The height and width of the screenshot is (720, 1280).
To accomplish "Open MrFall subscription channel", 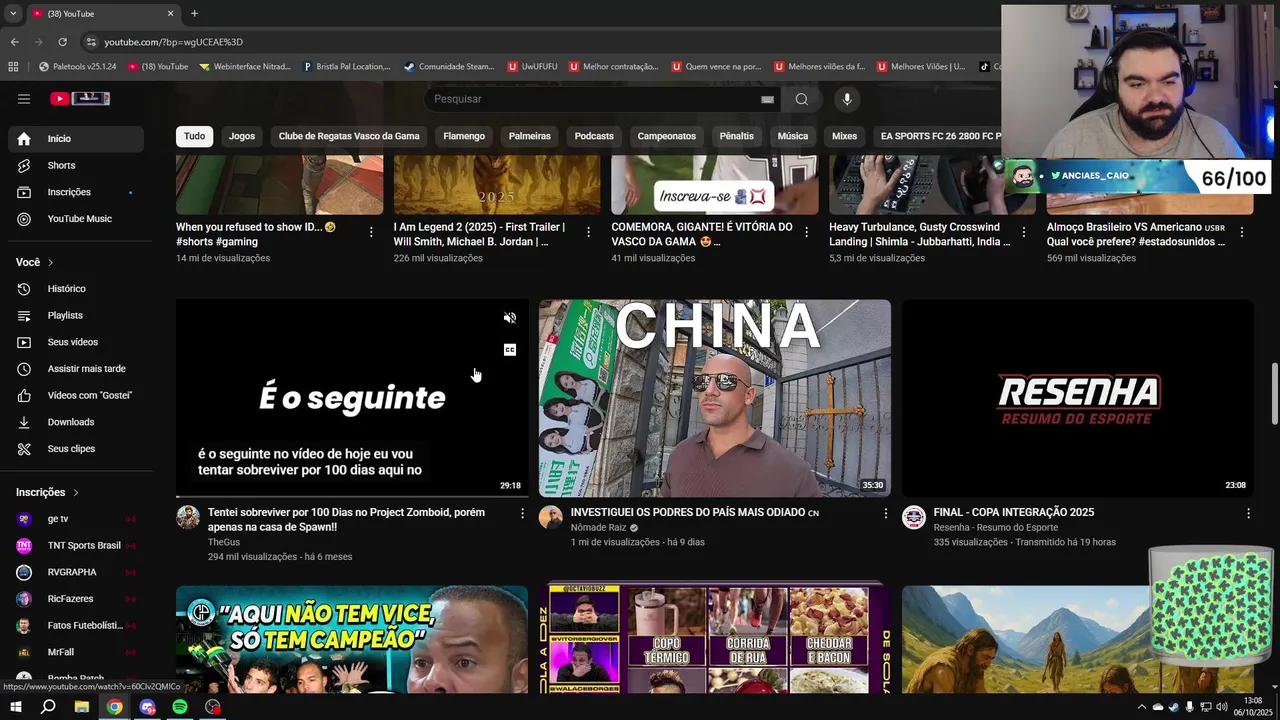I will [76, 652].
